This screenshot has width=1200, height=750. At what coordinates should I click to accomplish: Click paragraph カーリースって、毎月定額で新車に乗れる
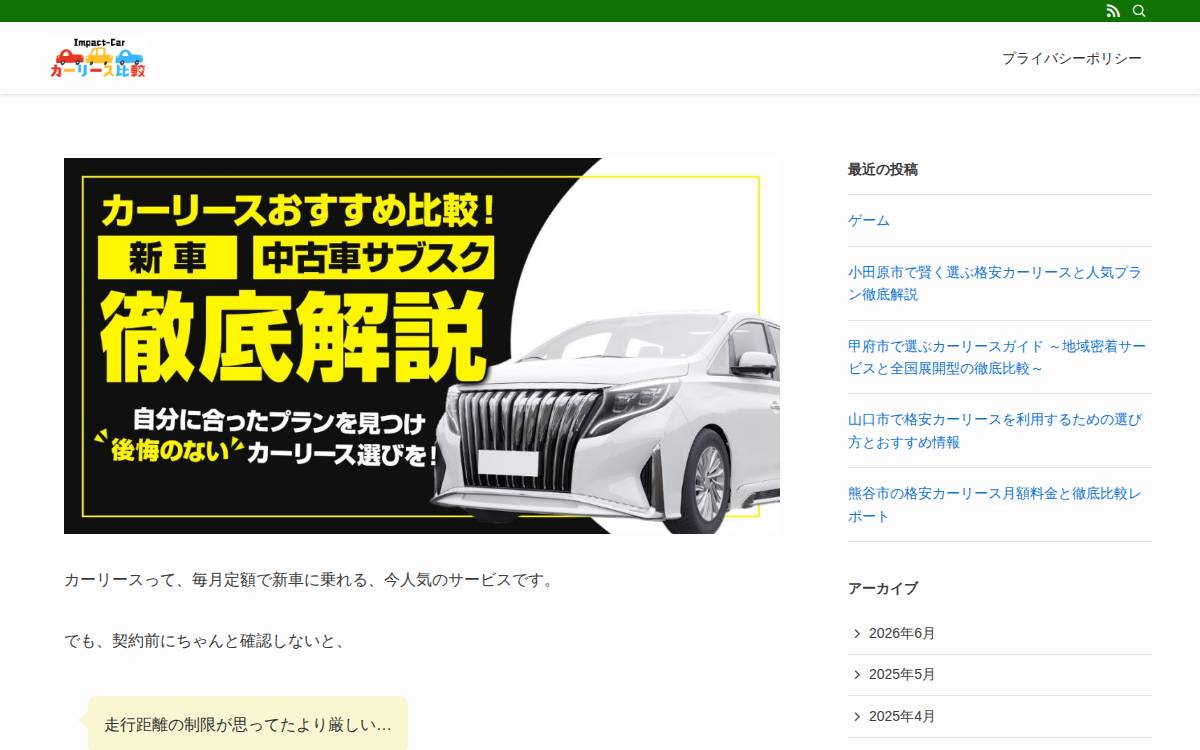[309, 580]
